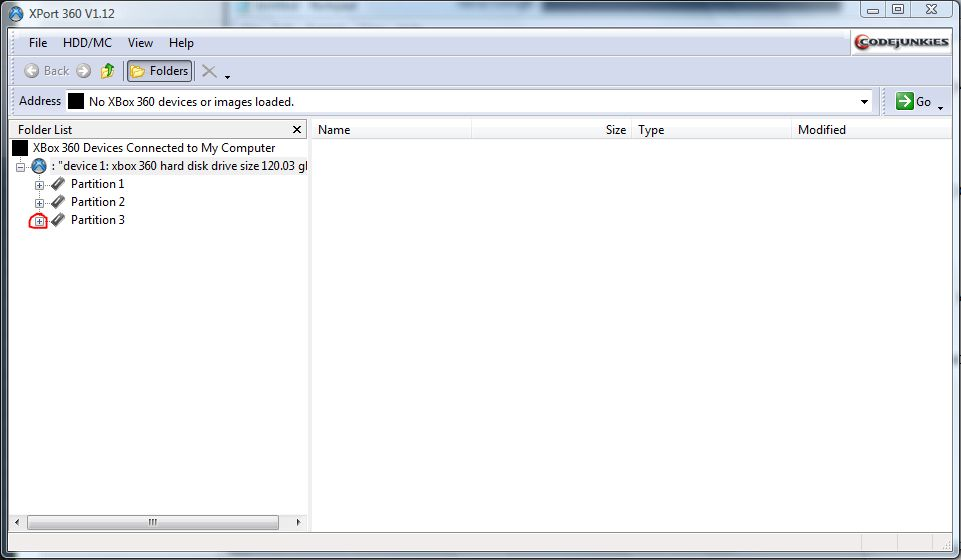961x560 pixels.
Task: Select XBox 360 Devices Connected root node
Action: tap(154, 148)
